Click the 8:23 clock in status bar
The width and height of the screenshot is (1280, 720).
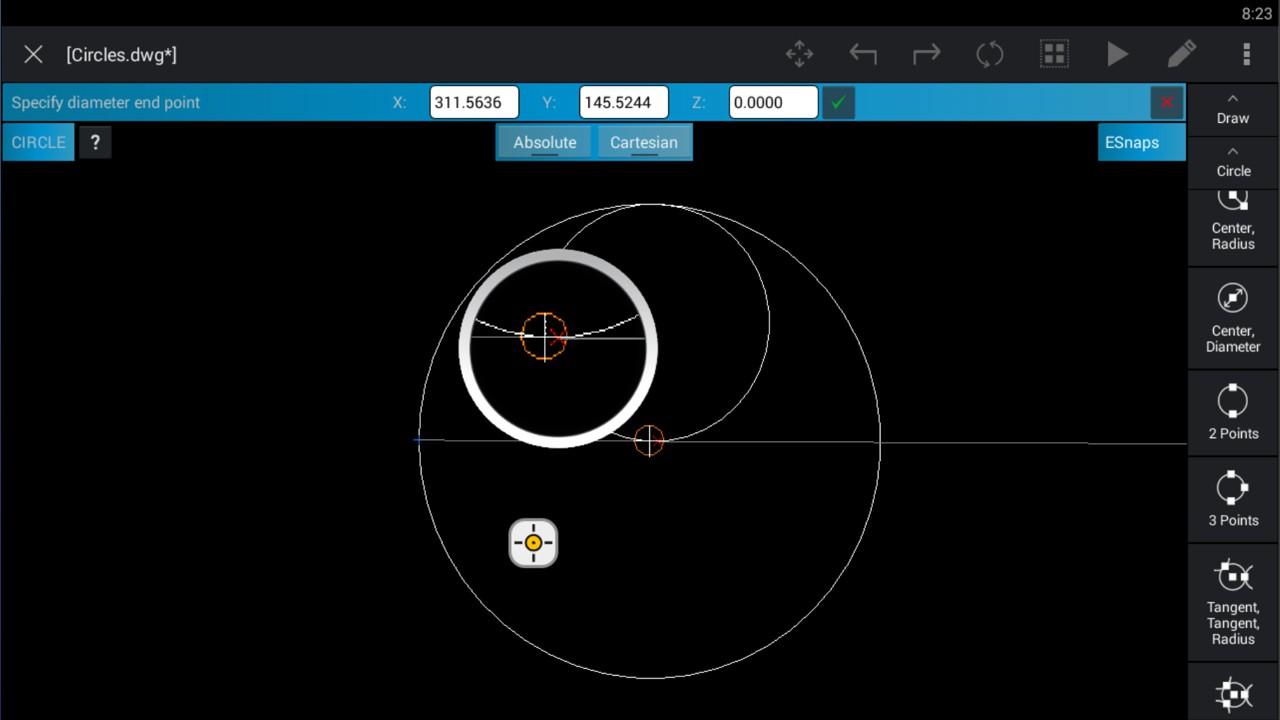coord(1256,14)
